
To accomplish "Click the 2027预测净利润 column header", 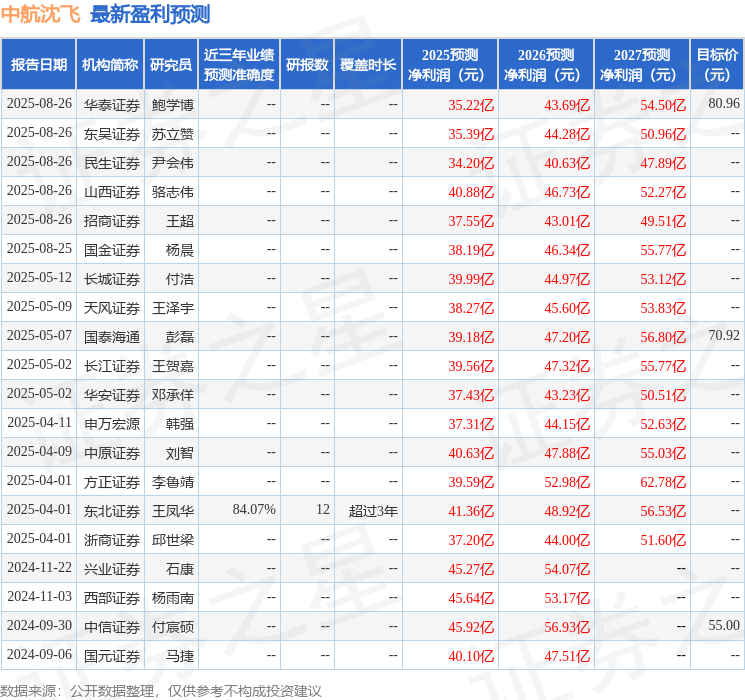I will click(x=641, y=64).
